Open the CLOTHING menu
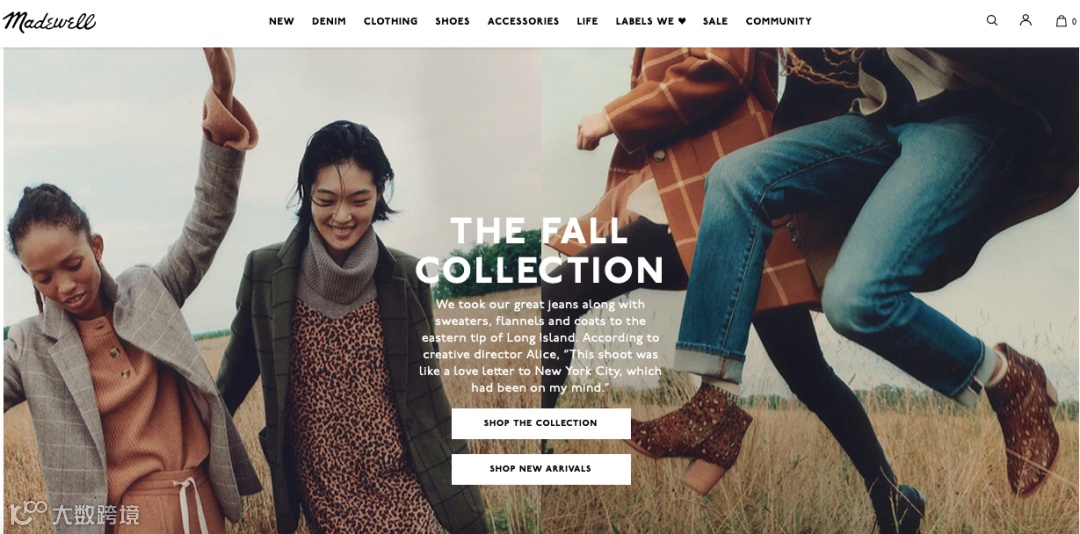 pos(391,21)
